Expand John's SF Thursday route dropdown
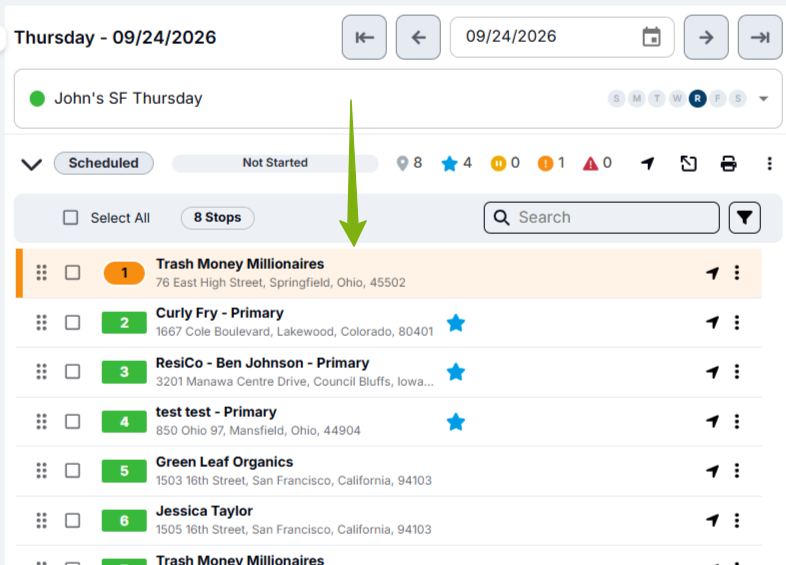Image resolution: width=786 pixels, height=565 pixels. [763, 99]
